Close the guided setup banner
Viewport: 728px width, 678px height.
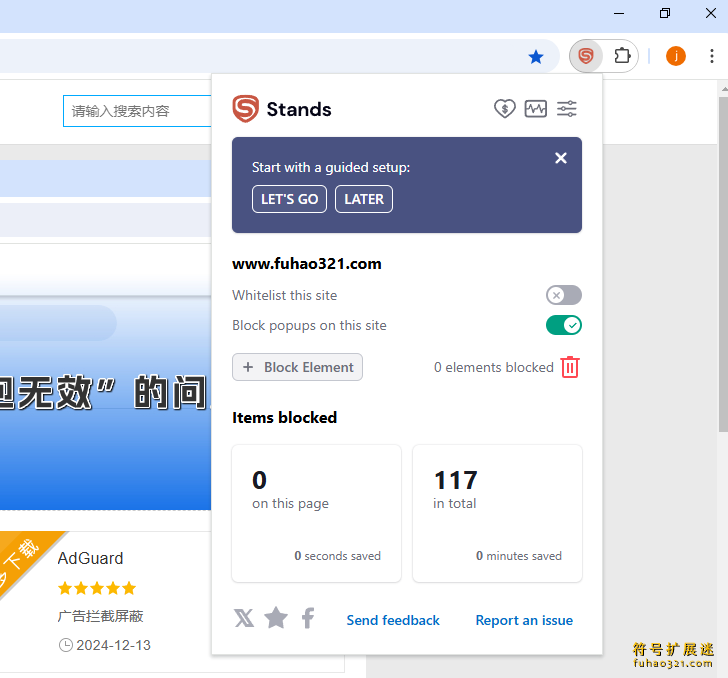tap(561, 158)
